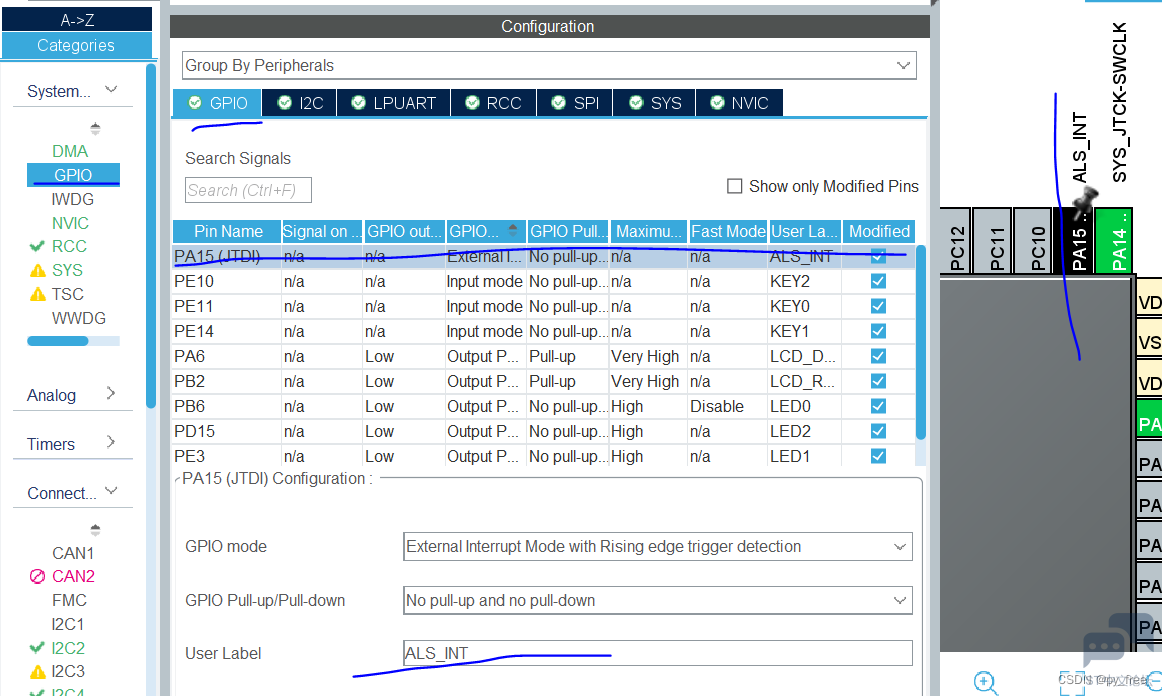This screenshot has height=696, width=1162.
Task: Click the green check icon beside RCC
Action: click(x=37, y=246)
